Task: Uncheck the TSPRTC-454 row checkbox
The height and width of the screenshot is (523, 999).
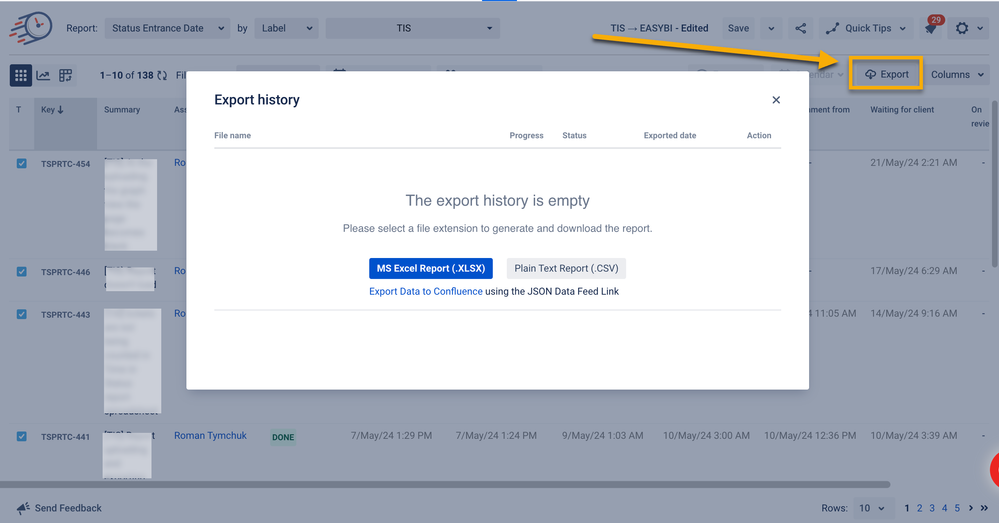Action: tap(22, 163)
